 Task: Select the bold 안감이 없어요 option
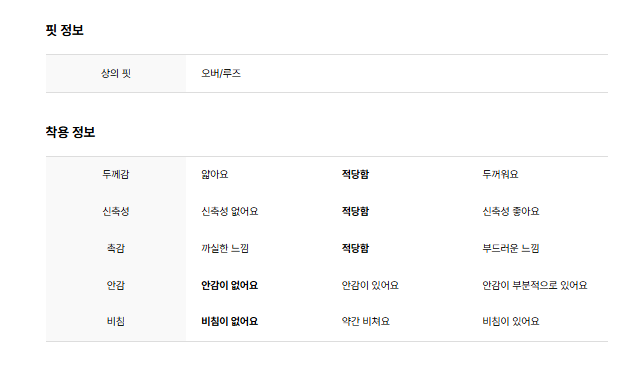coord(230,285)
